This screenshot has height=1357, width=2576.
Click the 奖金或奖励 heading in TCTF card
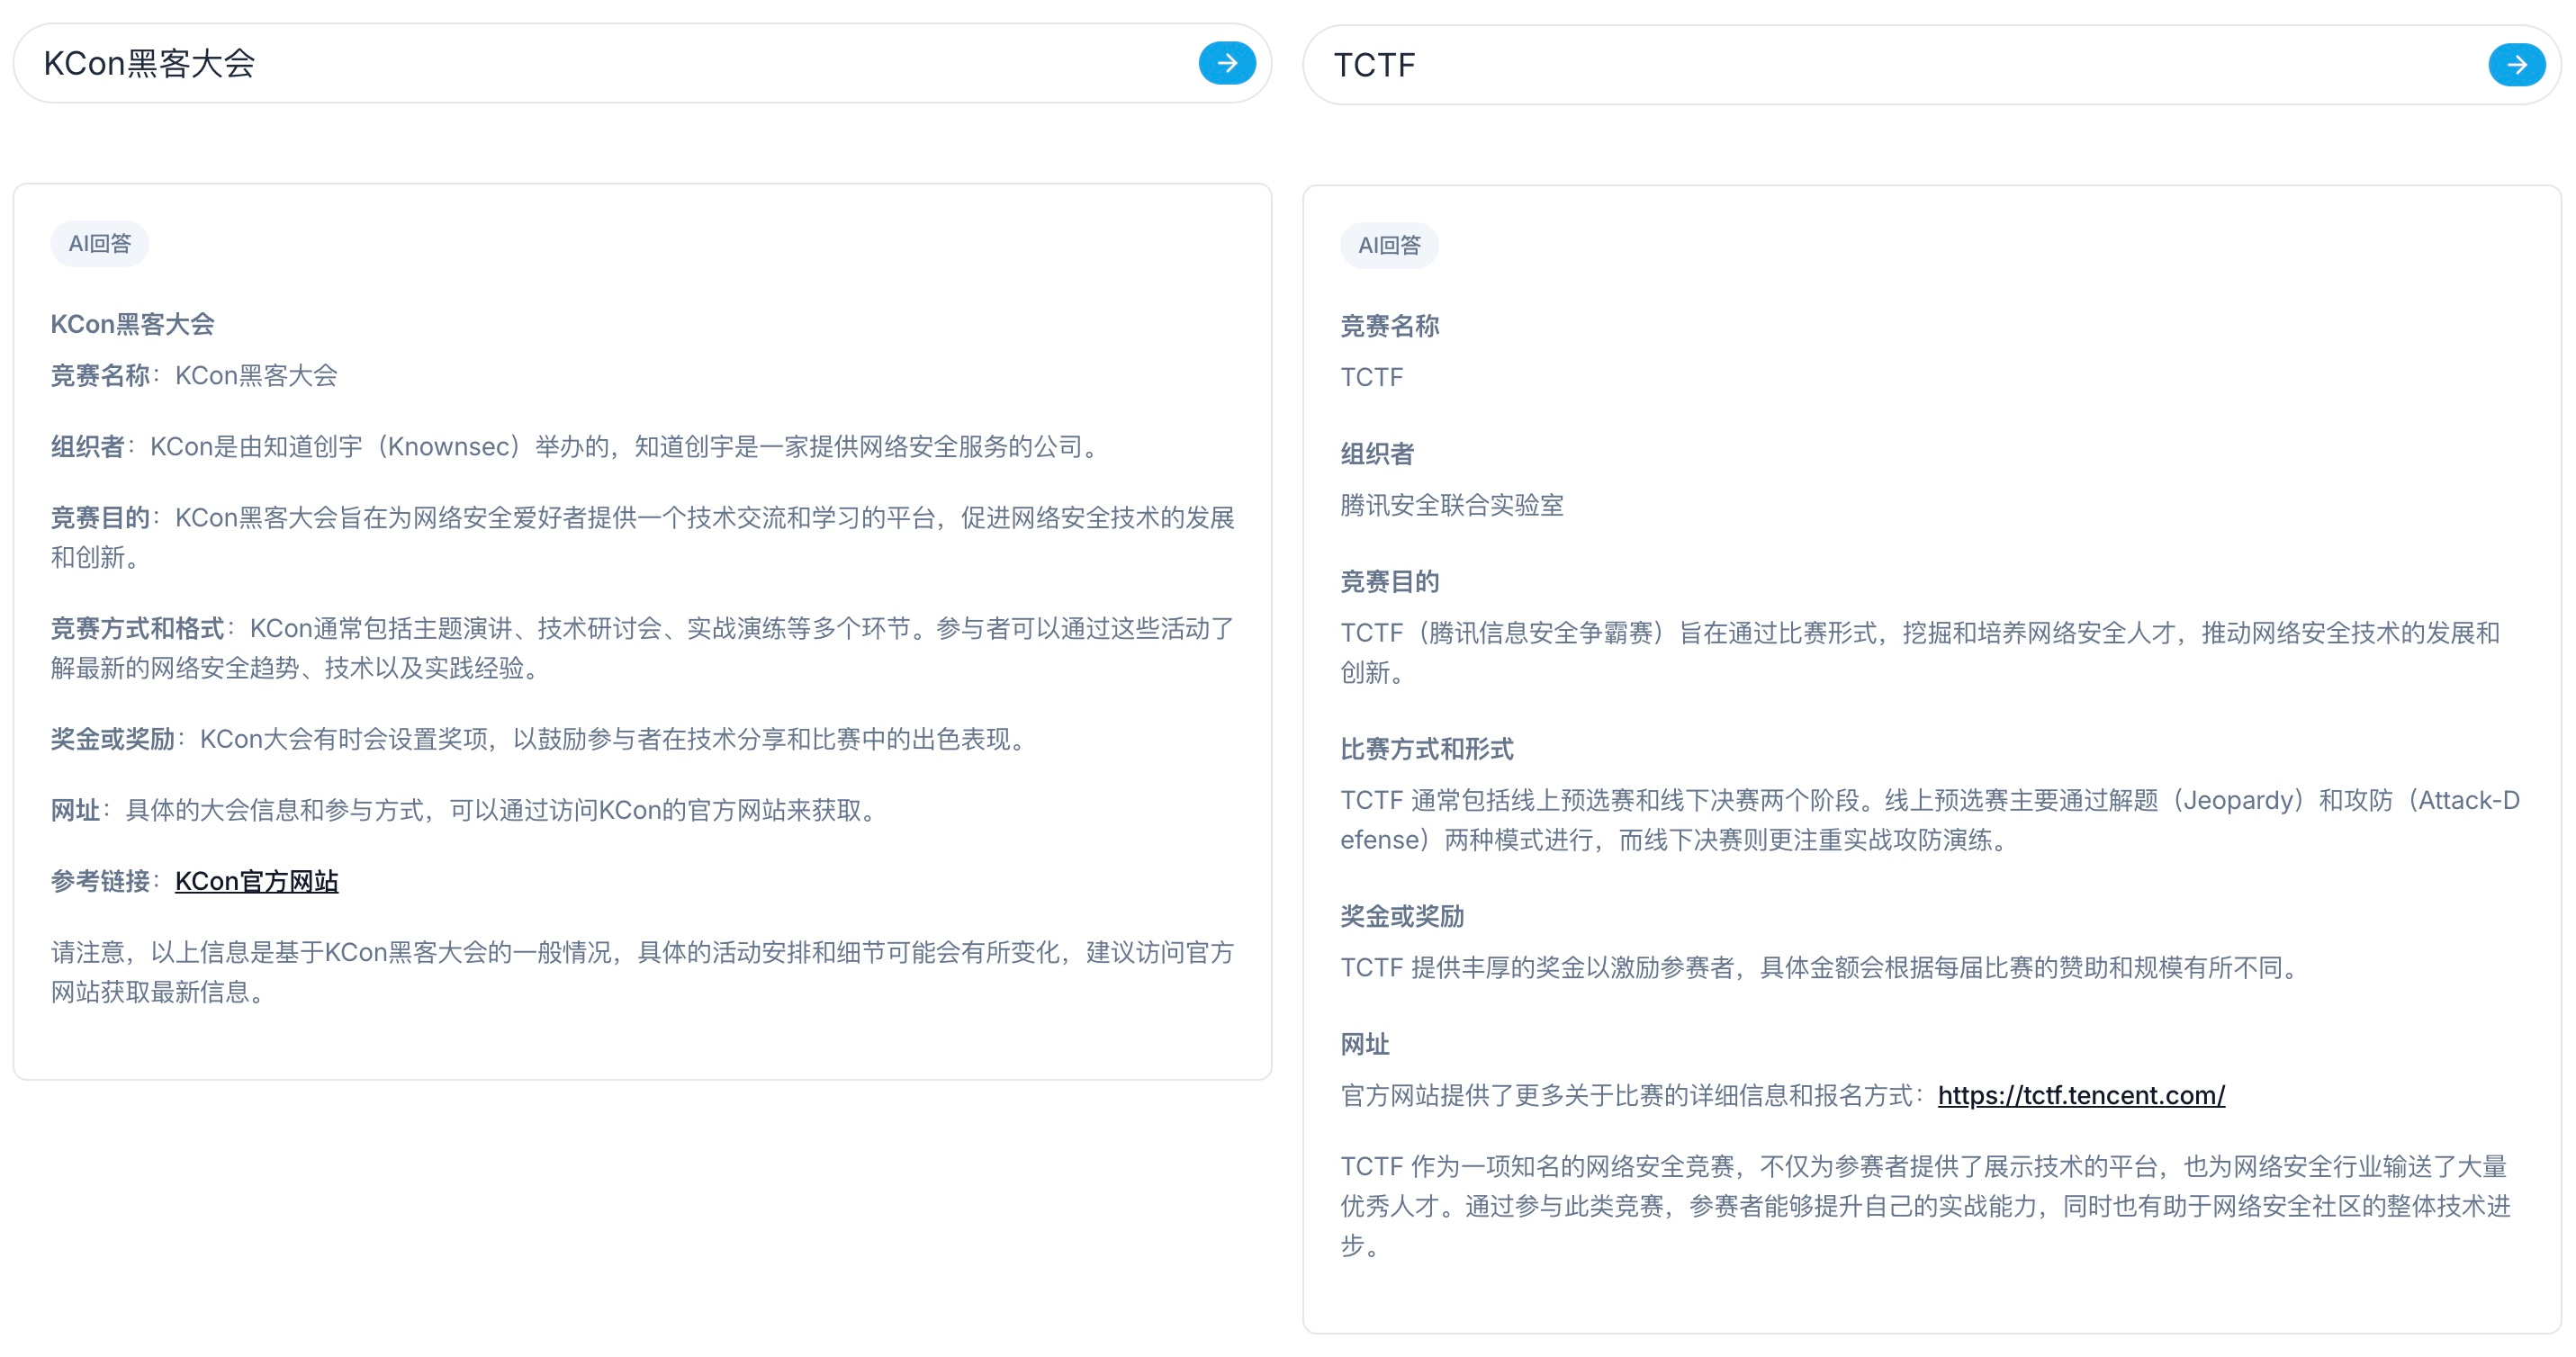click(x=1401, y=916)
